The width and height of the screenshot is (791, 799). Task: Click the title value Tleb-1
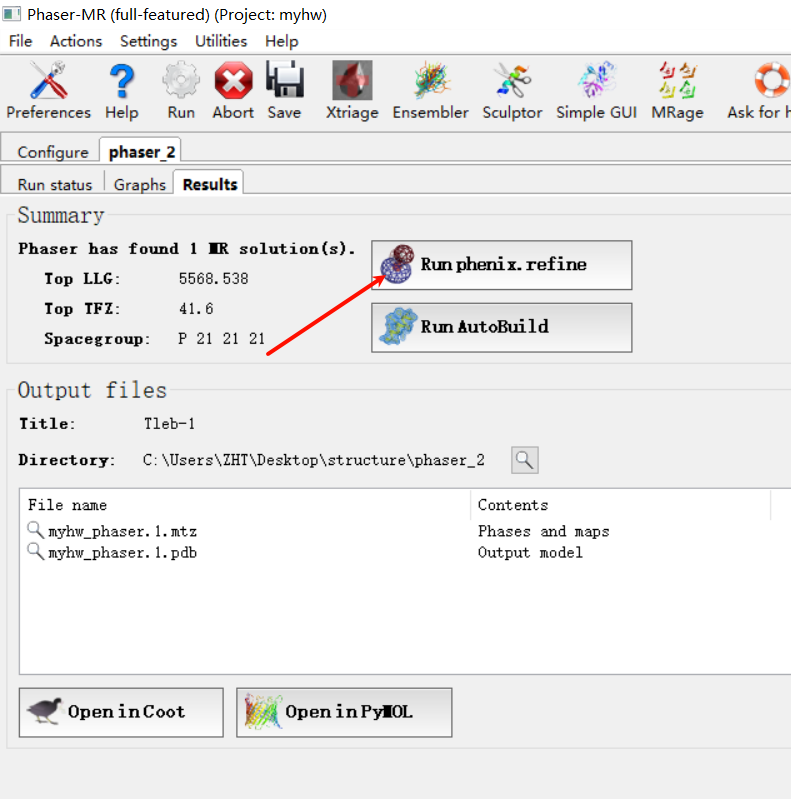pos(169,424)
